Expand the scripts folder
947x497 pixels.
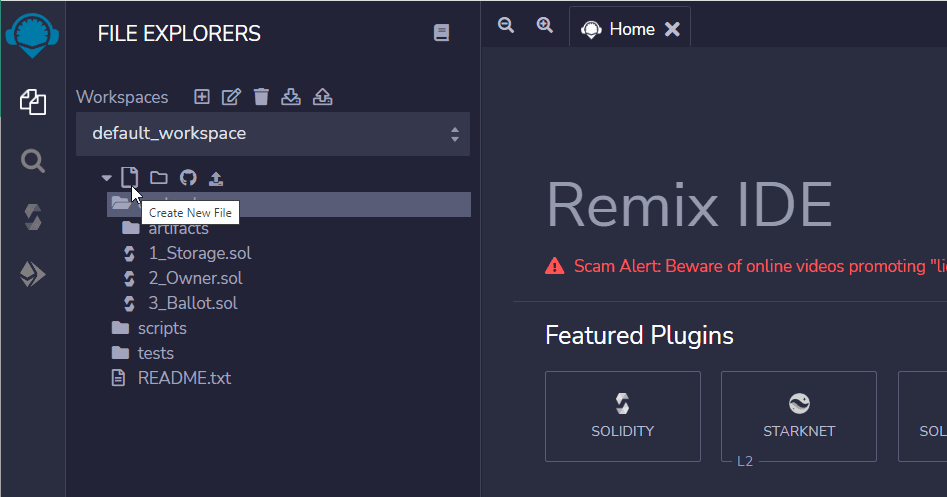pos(162,328)
